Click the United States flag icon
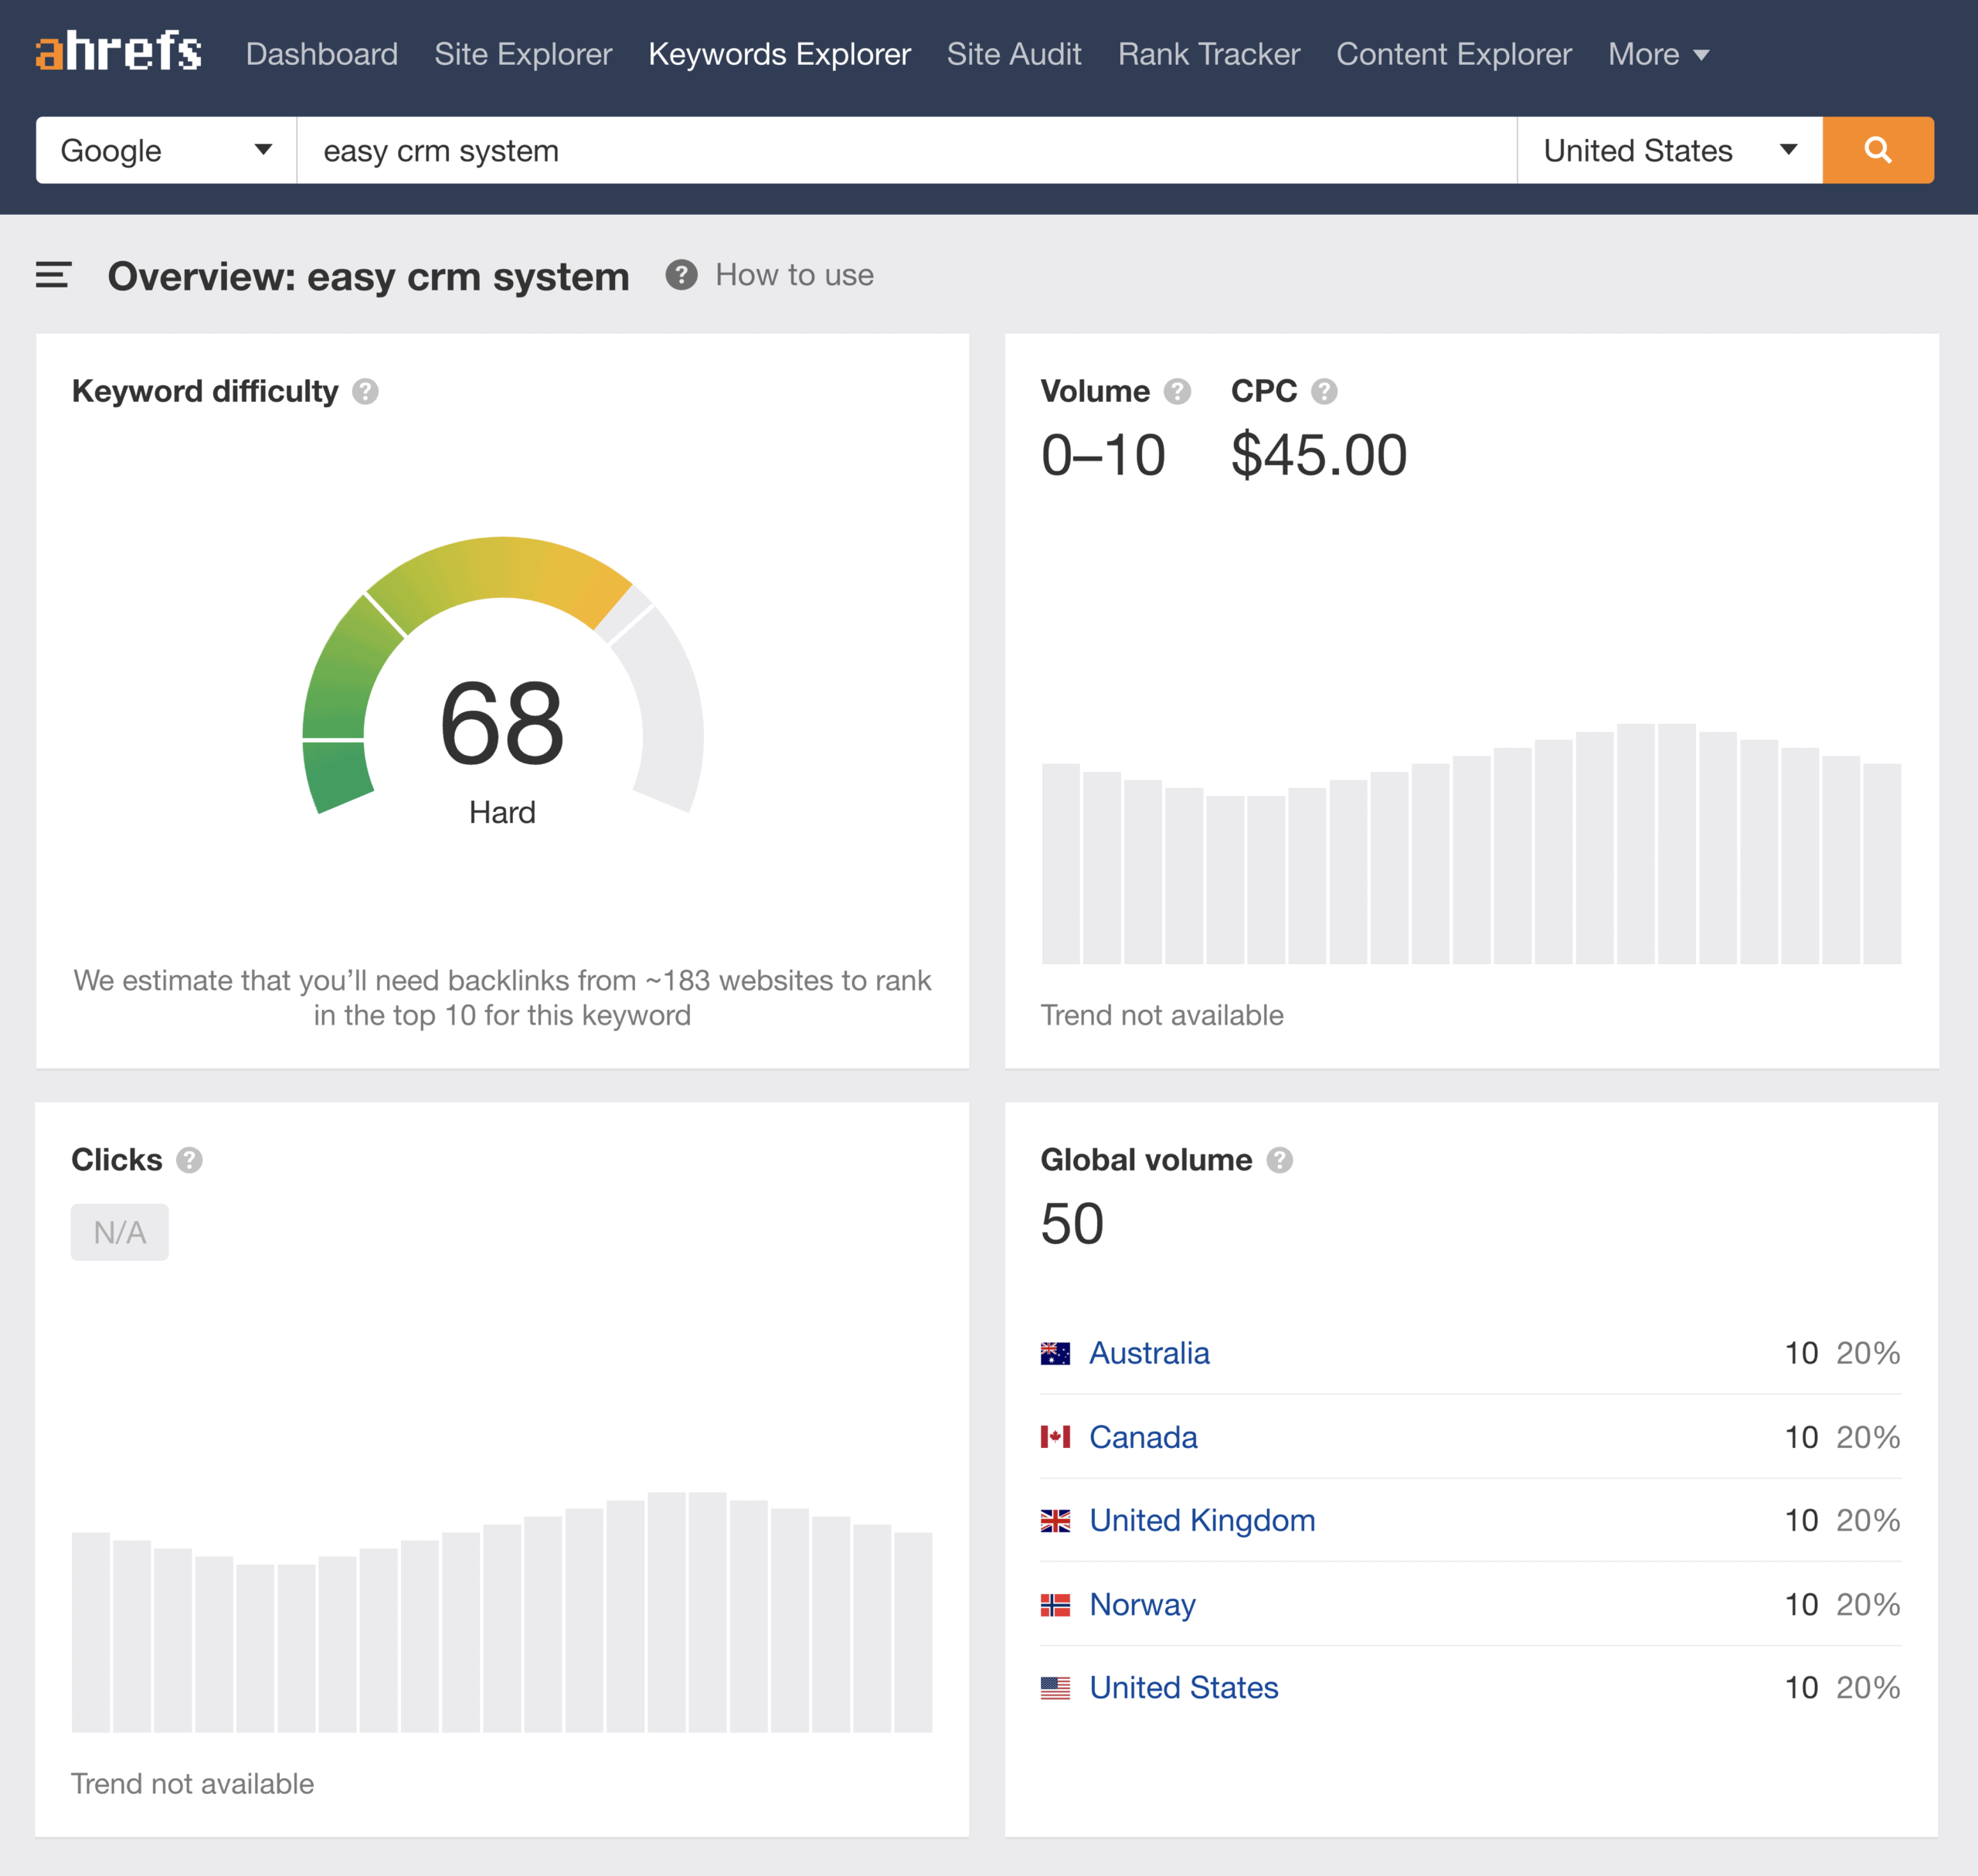The image size is (1978, 1876). (1055, 1688)
